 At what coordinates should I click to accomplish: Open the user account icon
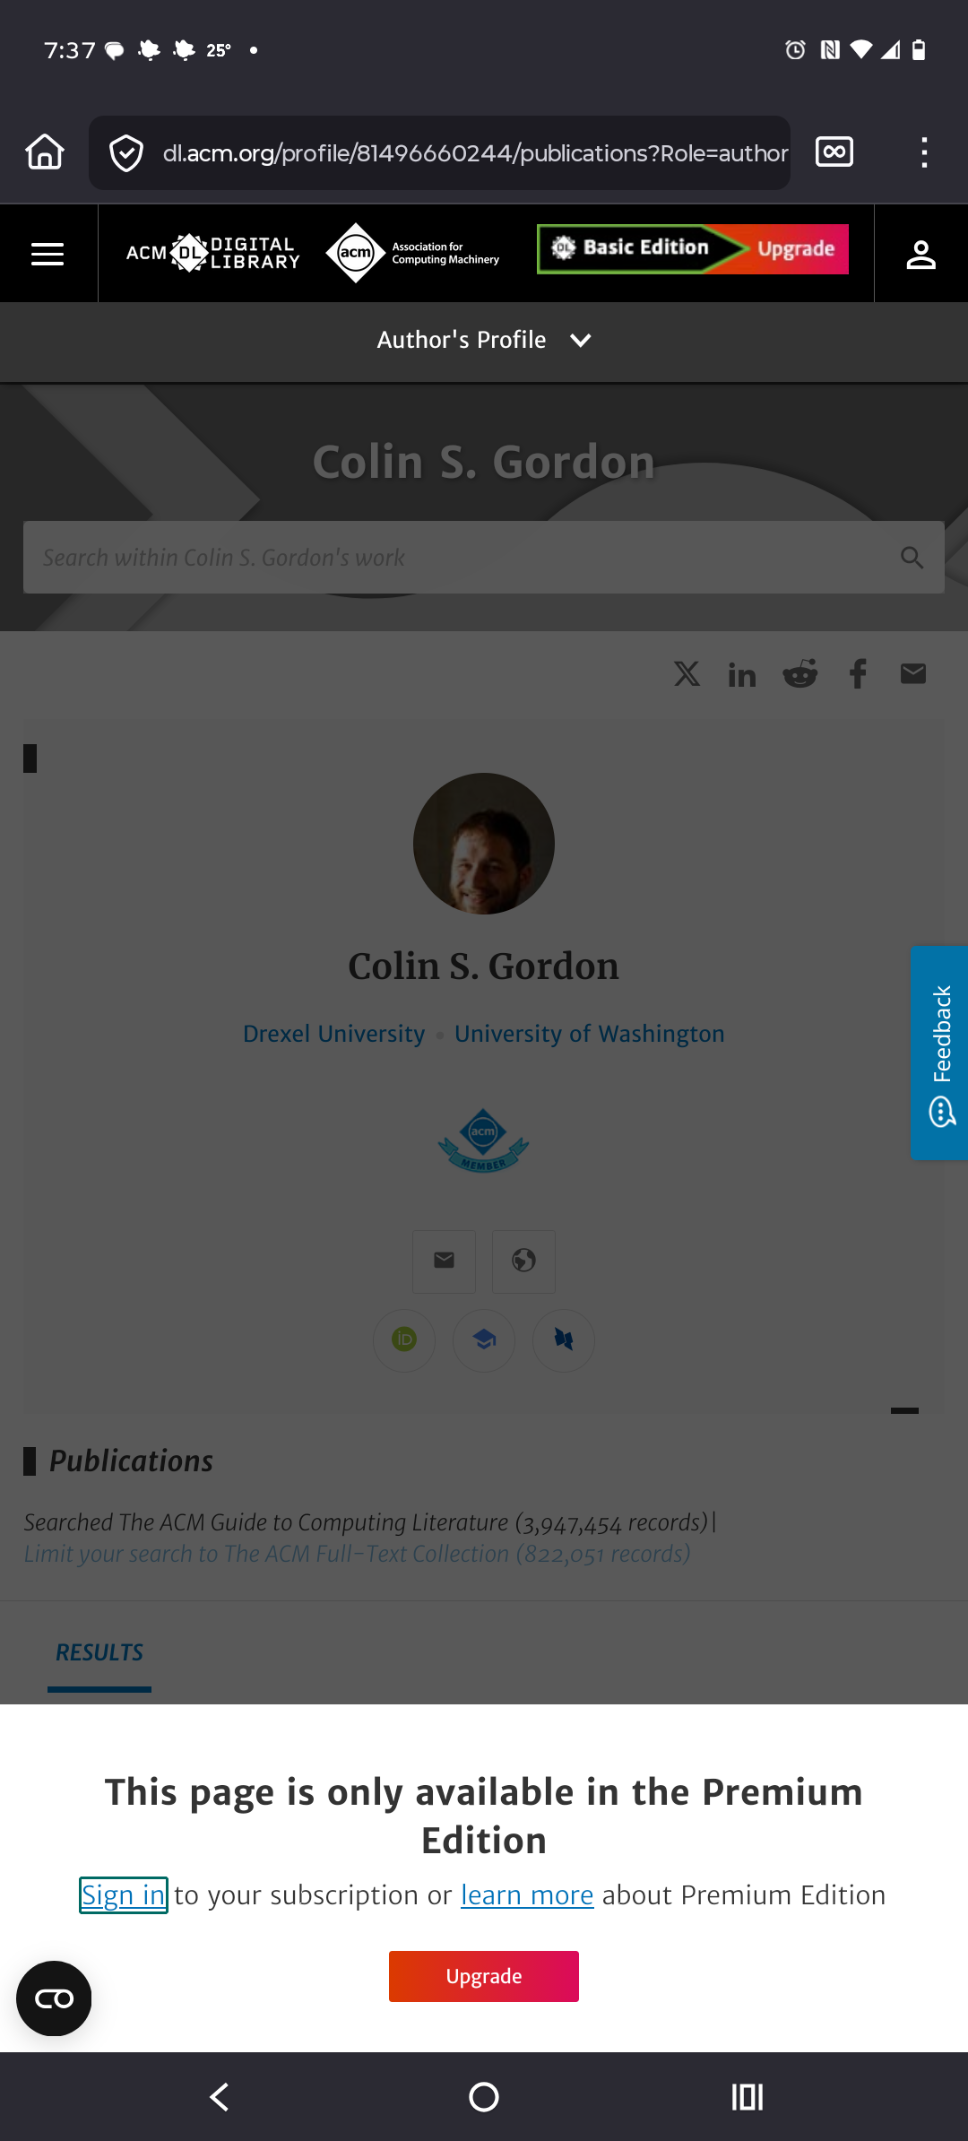click(920, 254)
